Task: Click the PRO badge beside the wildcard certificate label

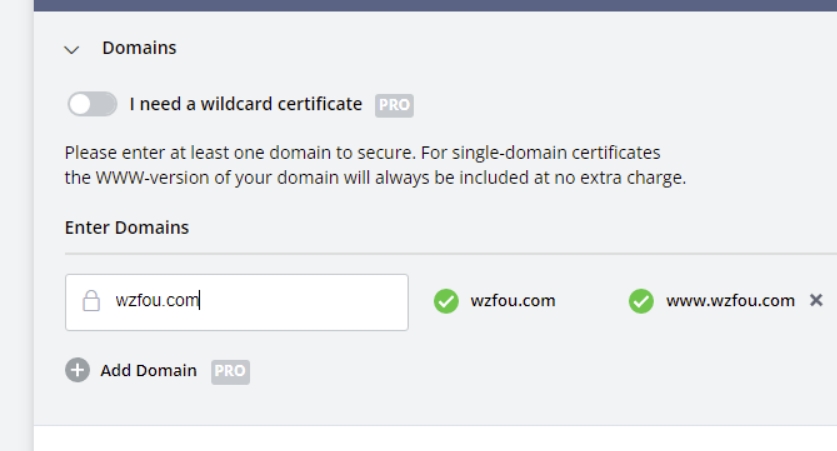Action: [x=394, y=105]
